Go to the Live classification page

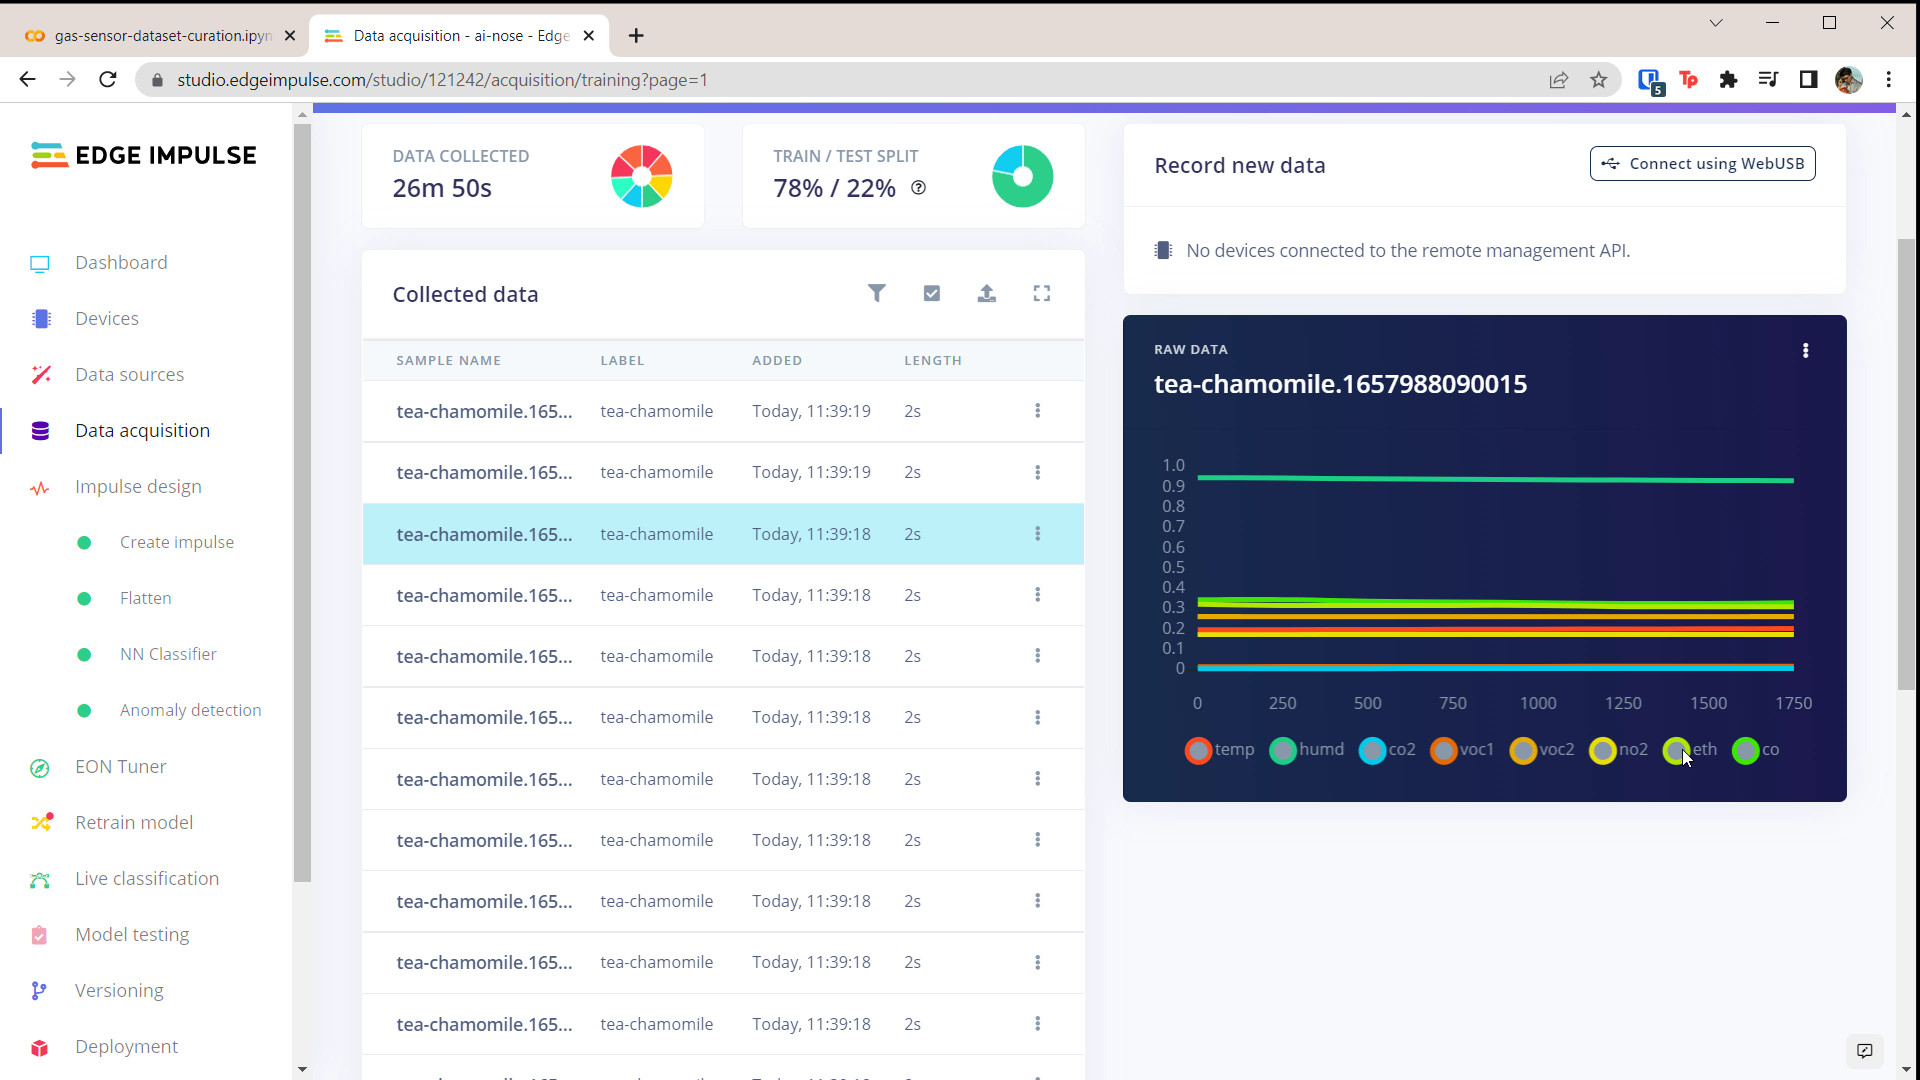point(146,879)
